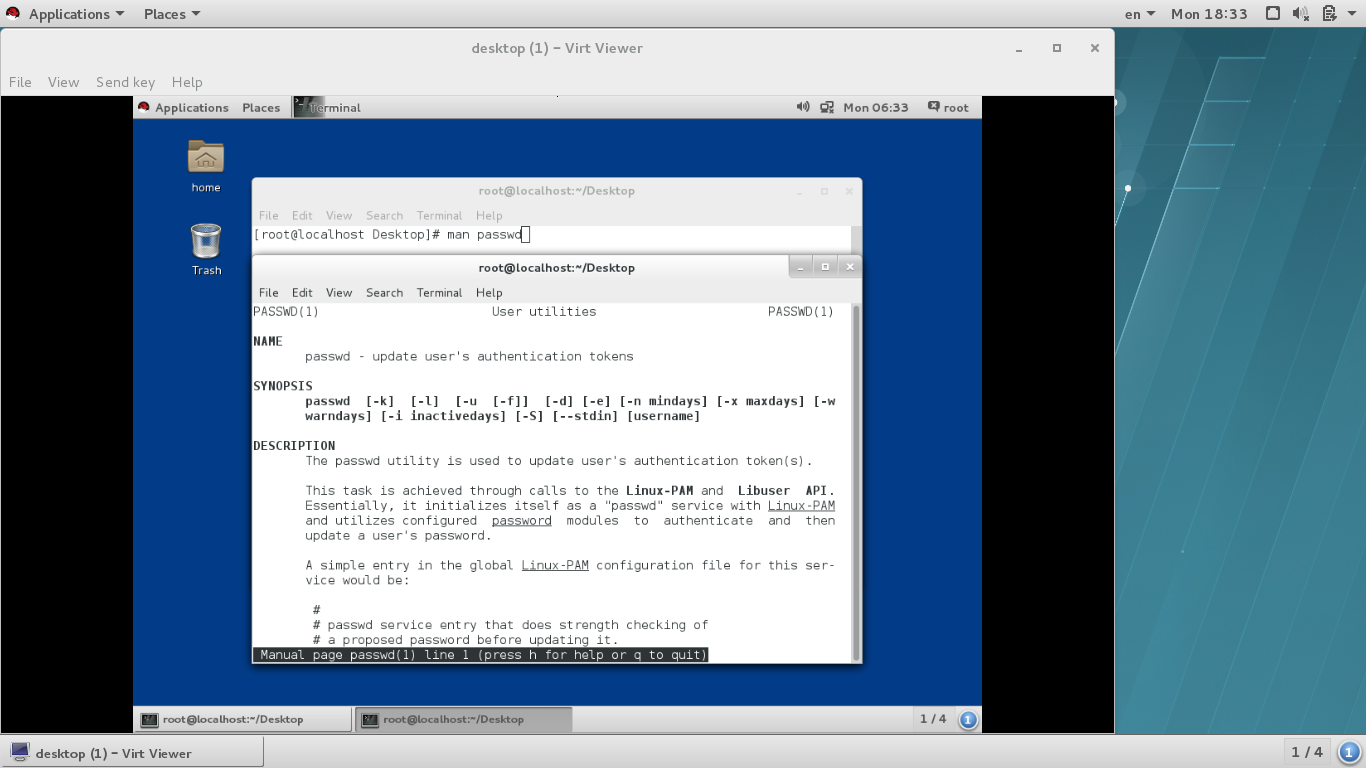Open Help menu in front terminal
The height and width of the screenshot is (768, 1366).
(489, 292)
